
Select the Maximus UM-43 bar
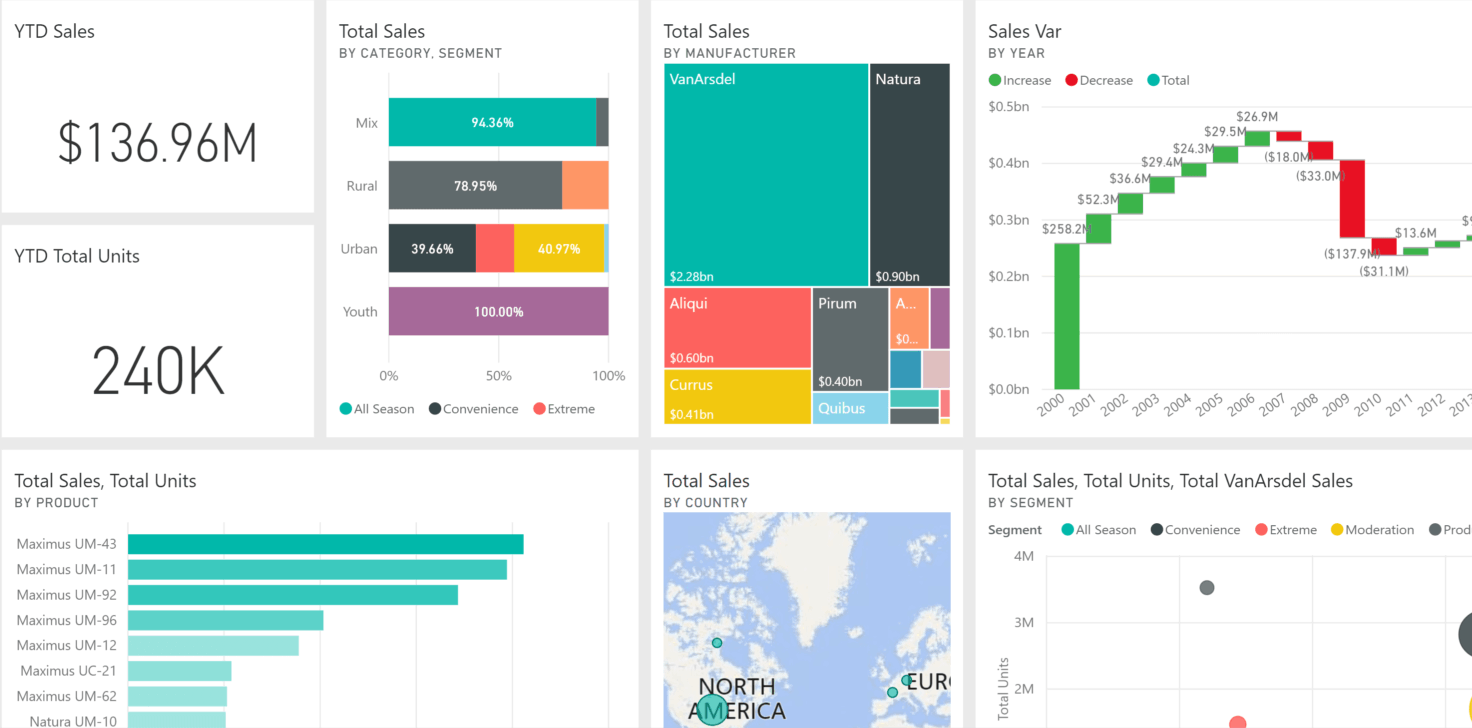coord(325,544)
